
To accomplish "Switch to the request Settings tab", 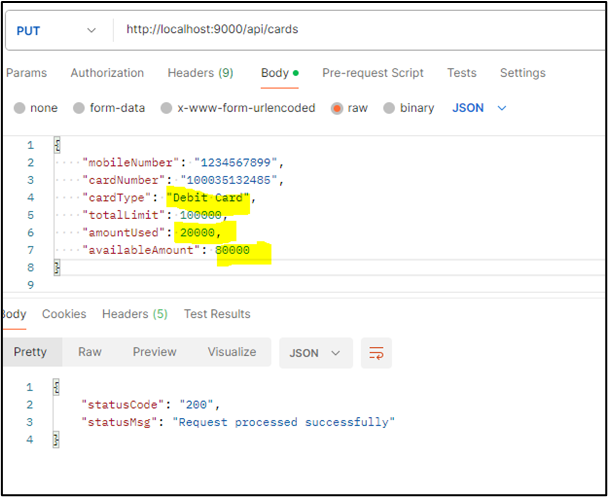I will tap(522, 73).
